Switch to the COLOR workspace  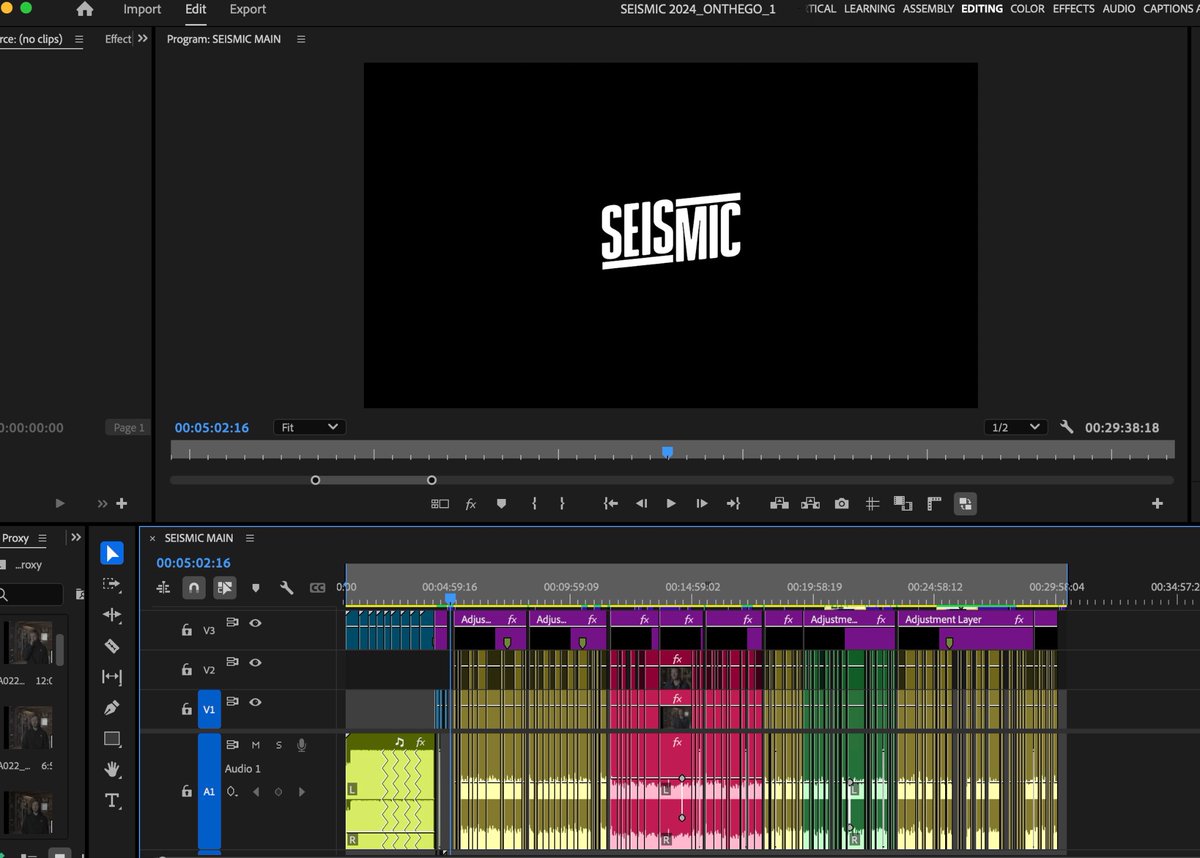click(1027, 9)
